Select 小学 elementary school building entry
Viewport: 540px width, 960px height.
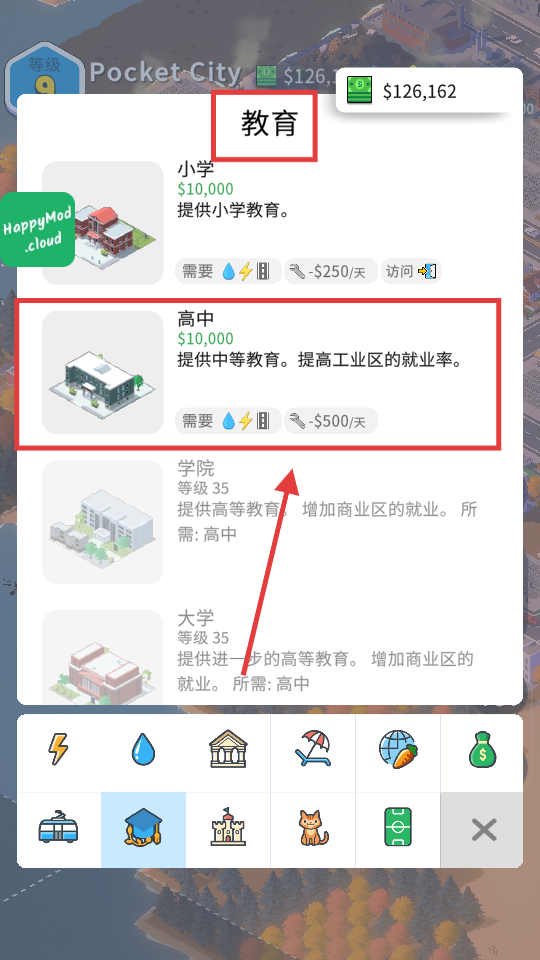269,223
